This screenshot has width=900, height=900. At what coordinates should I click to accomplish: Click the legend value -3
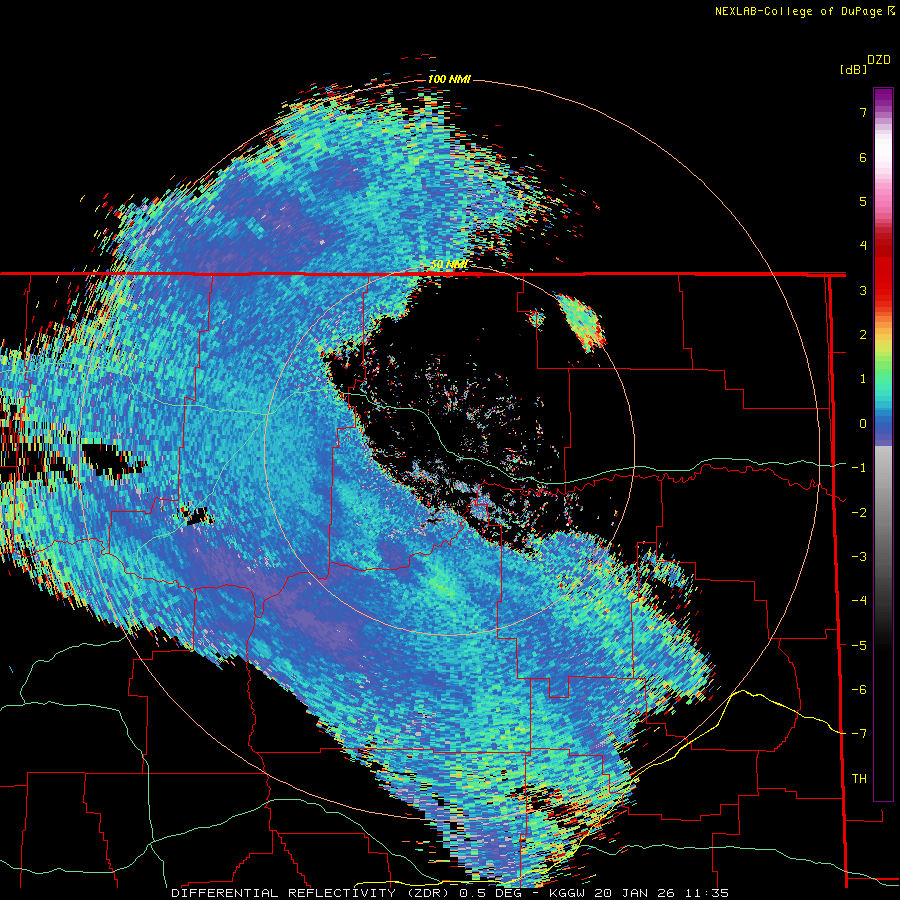[x=859, y=556]
